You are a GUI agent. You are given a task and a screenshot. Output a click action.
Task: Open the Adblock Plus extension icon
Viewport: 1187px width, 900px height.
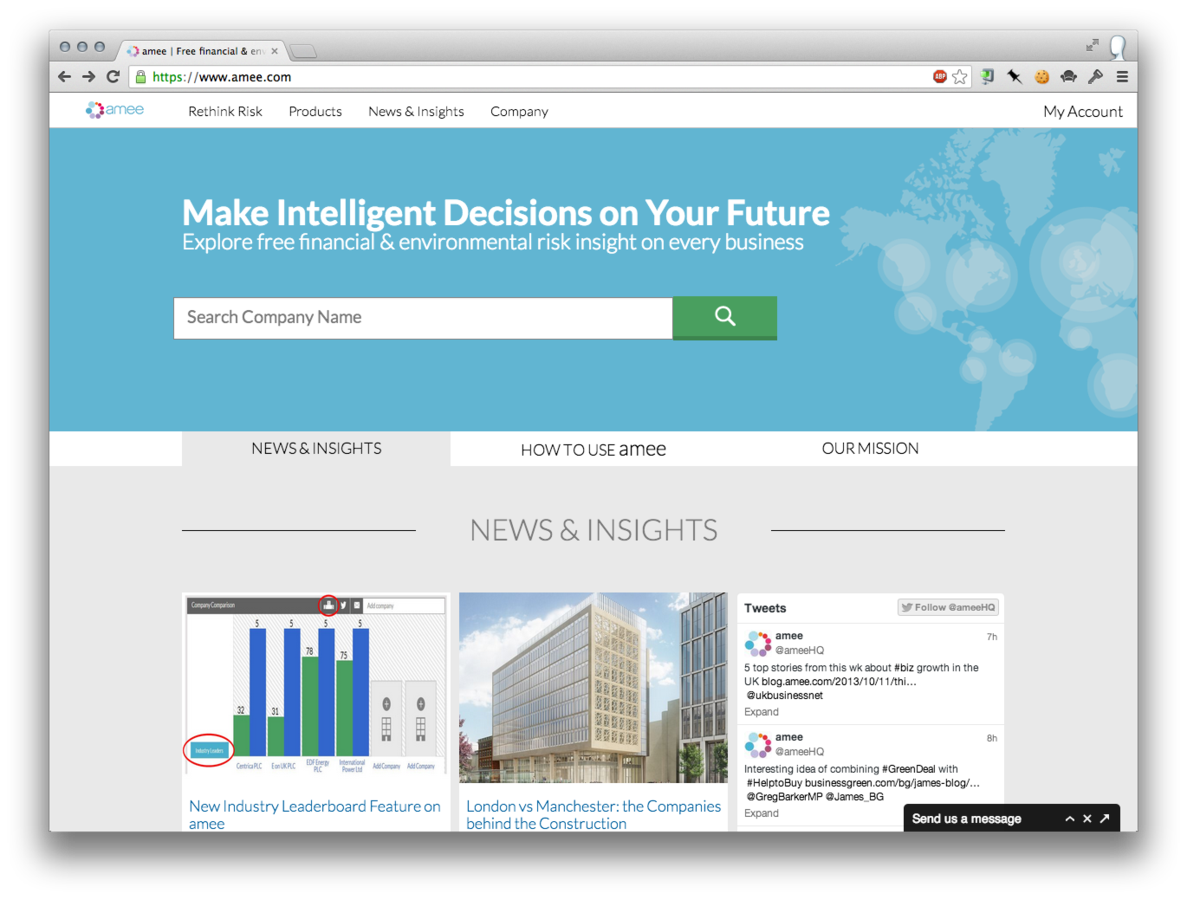click(939, 76)
